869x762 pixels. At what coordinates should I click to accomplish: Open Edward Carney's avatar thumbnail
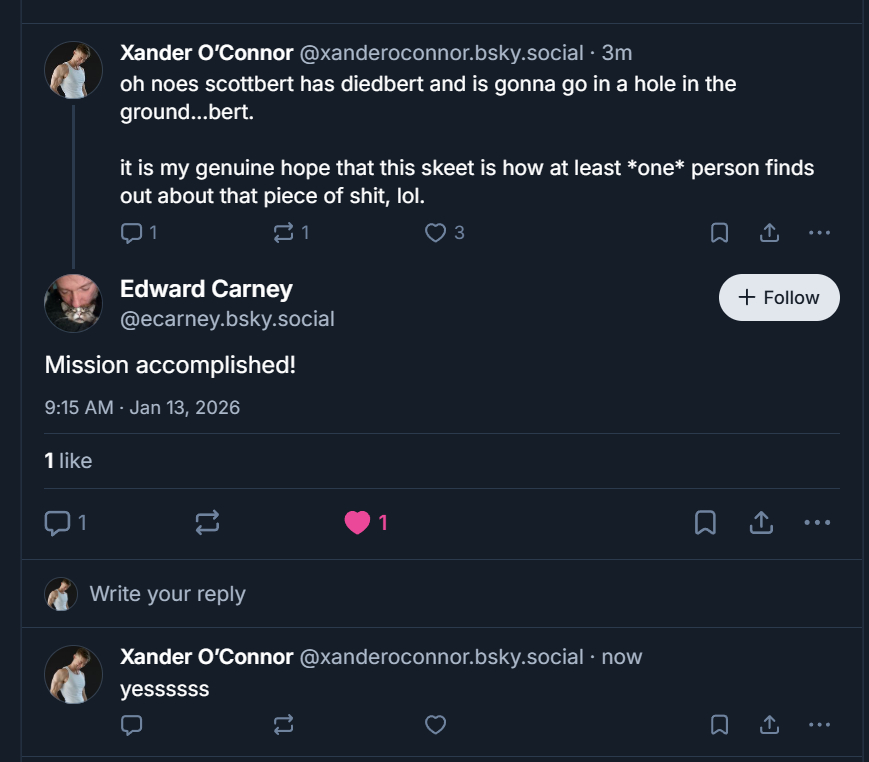(73, 303)
